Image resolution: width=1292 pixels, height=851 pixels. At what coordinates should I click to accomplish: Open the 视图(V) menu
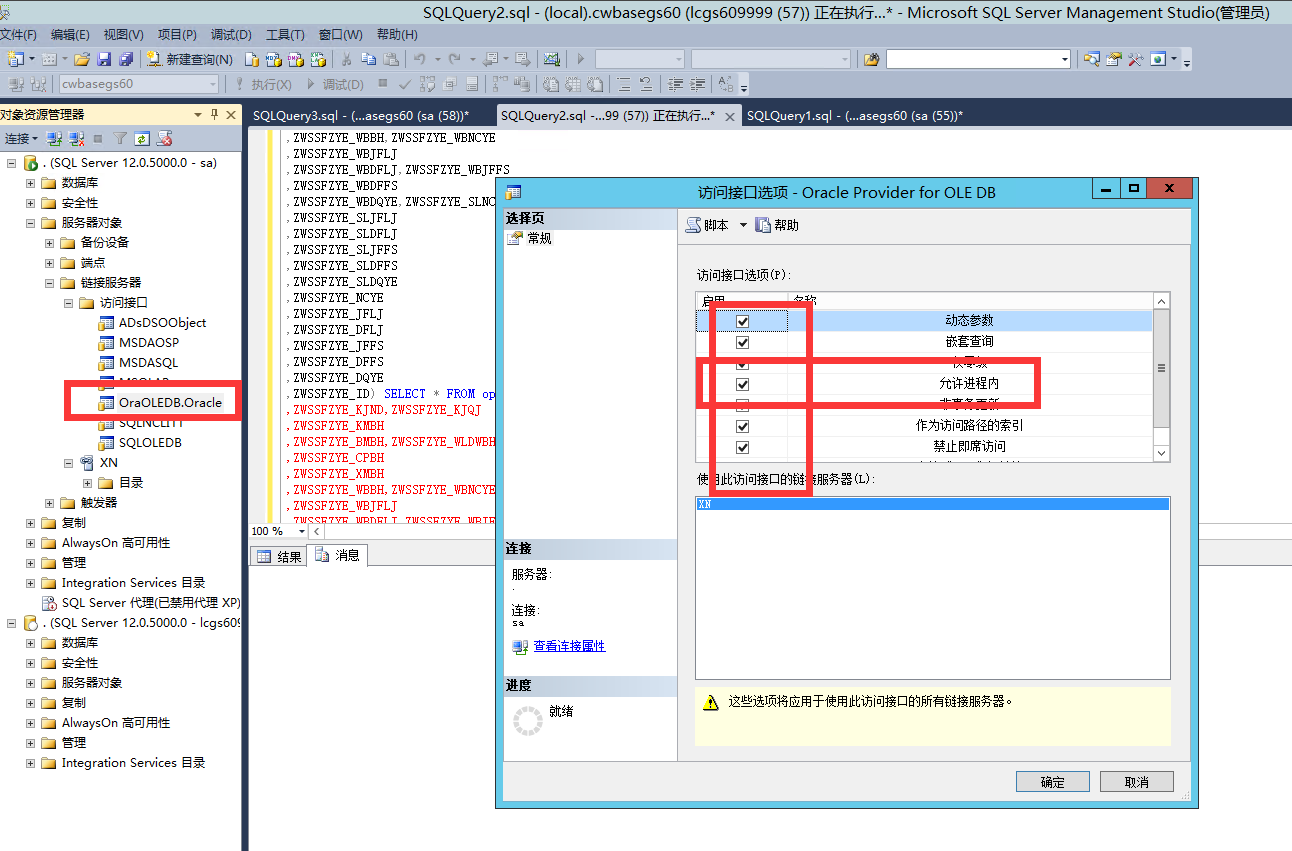tap(123, 35)
